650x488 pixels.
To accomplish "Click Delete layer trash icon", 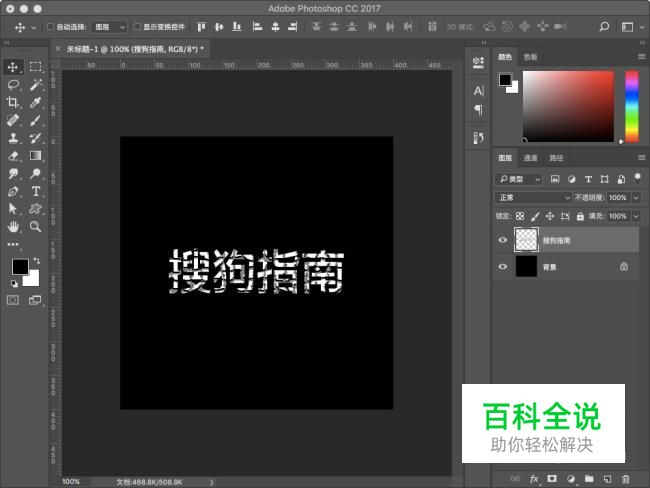I will [x=626, y=479].
